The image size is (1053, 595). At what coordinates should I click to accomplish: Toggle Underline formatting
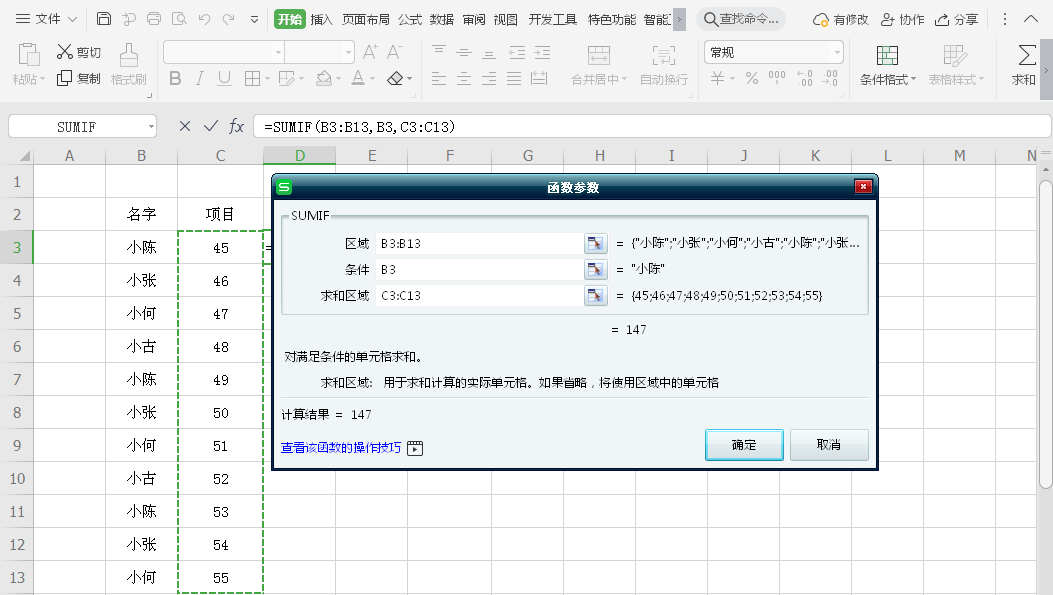pyautogui.click(x=224, y=79)
